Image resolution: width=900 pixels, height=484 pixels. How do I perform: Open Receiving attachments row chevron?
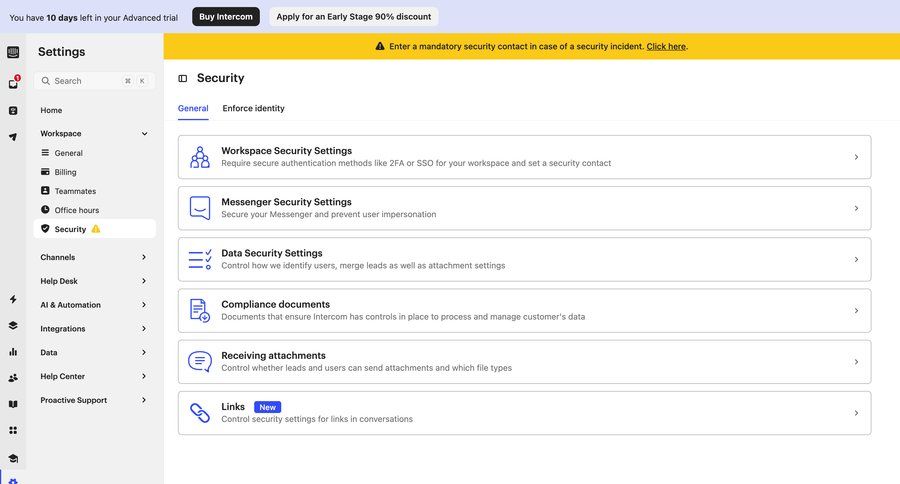click(x=856, y=362)
